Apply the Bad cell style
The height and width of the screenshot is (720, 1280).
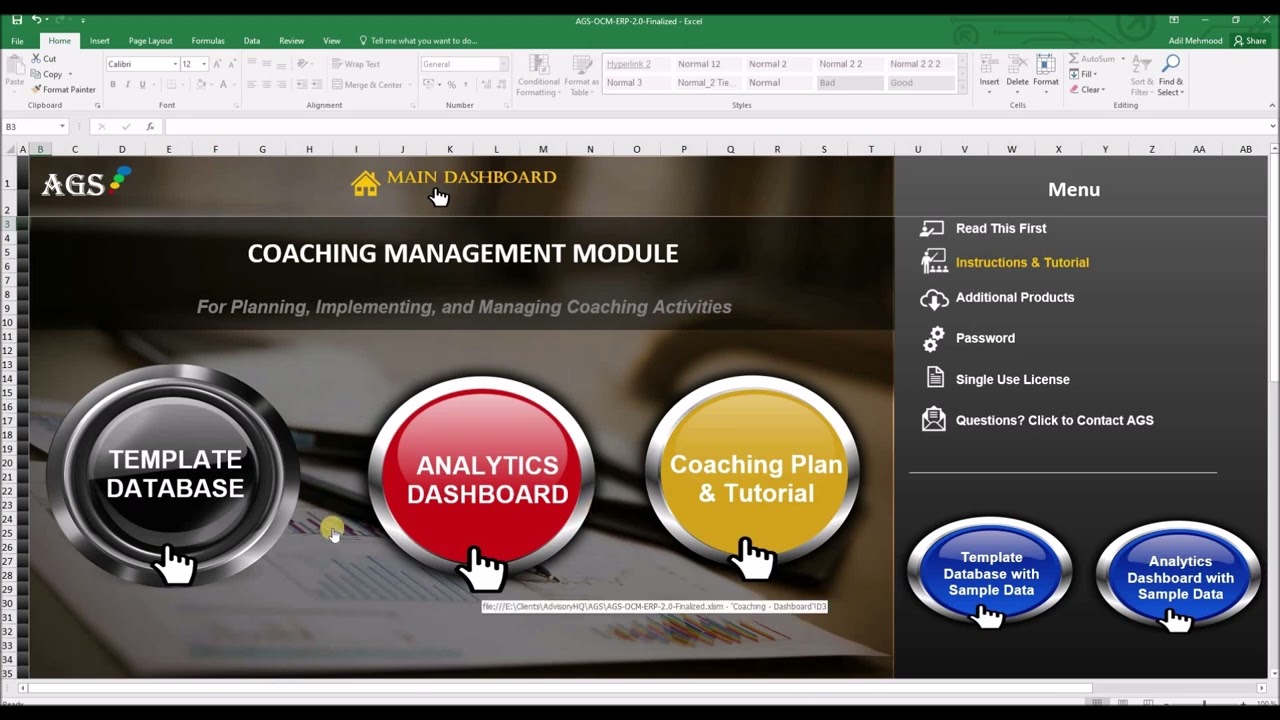[850, 83]
